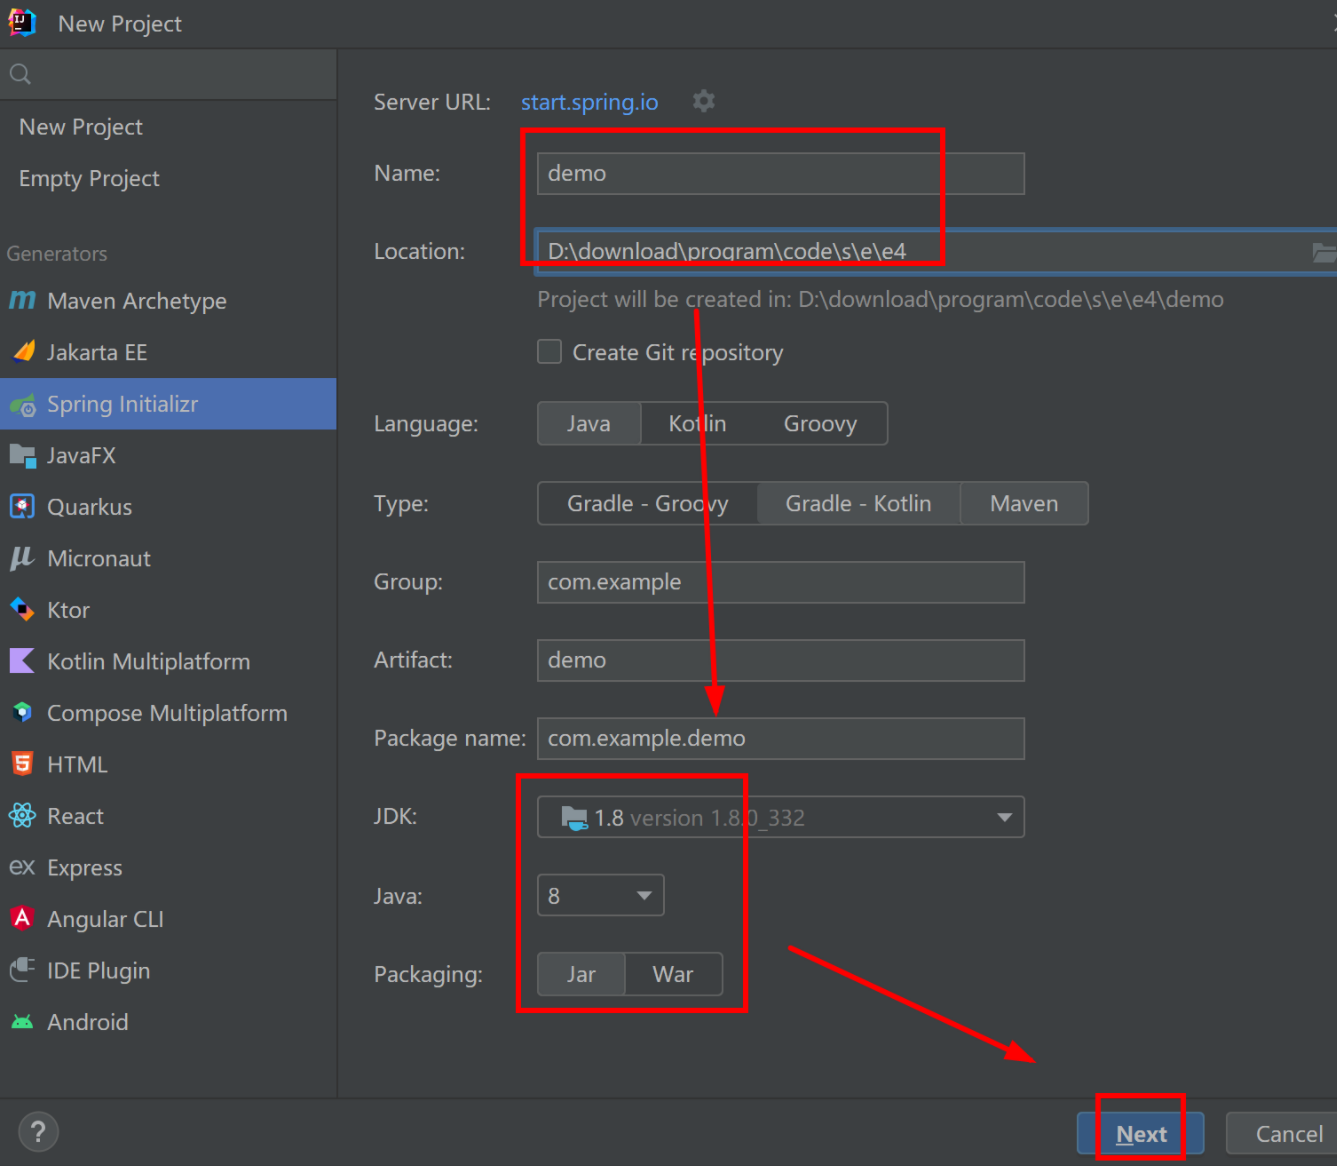This screenshot has width=1337, height=1166.
Task: Choose IDE Plugin generator entry
Action: click(168, 971)
